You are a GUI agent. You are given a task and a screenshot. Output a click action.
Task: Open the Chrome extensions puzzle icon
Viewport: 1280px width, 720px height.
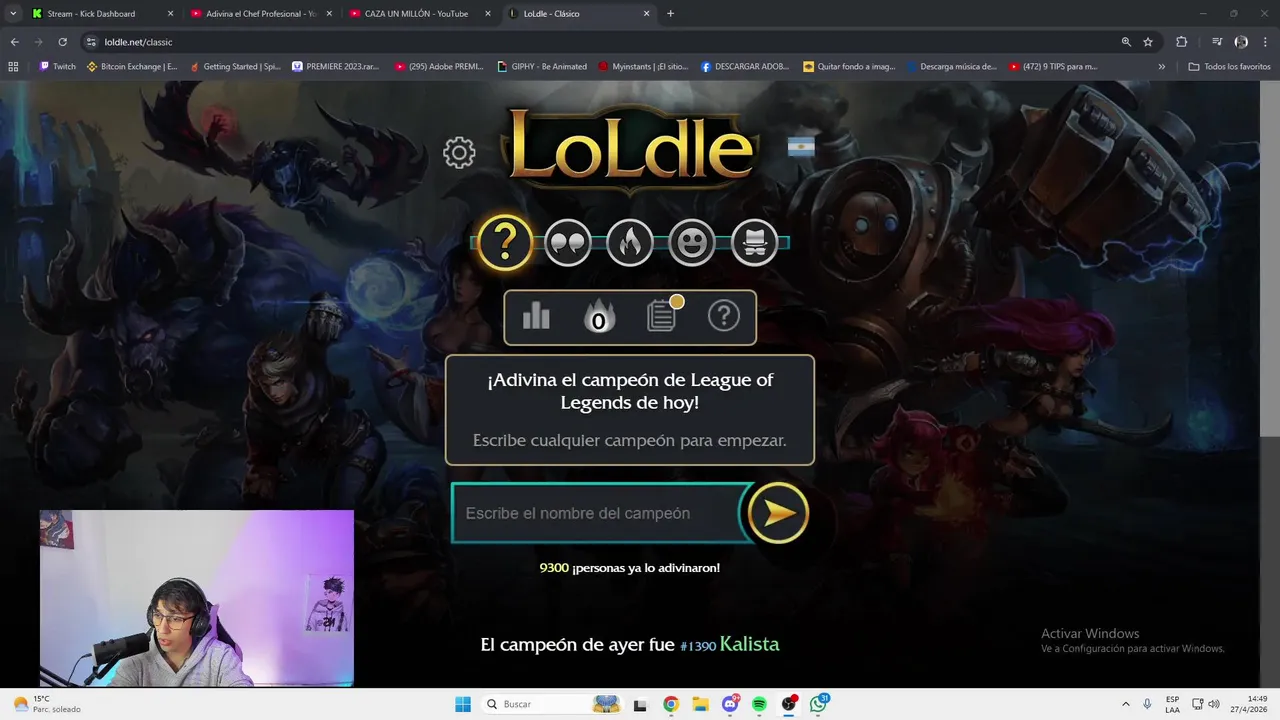pyautogui.click(x=1182, y=42)
